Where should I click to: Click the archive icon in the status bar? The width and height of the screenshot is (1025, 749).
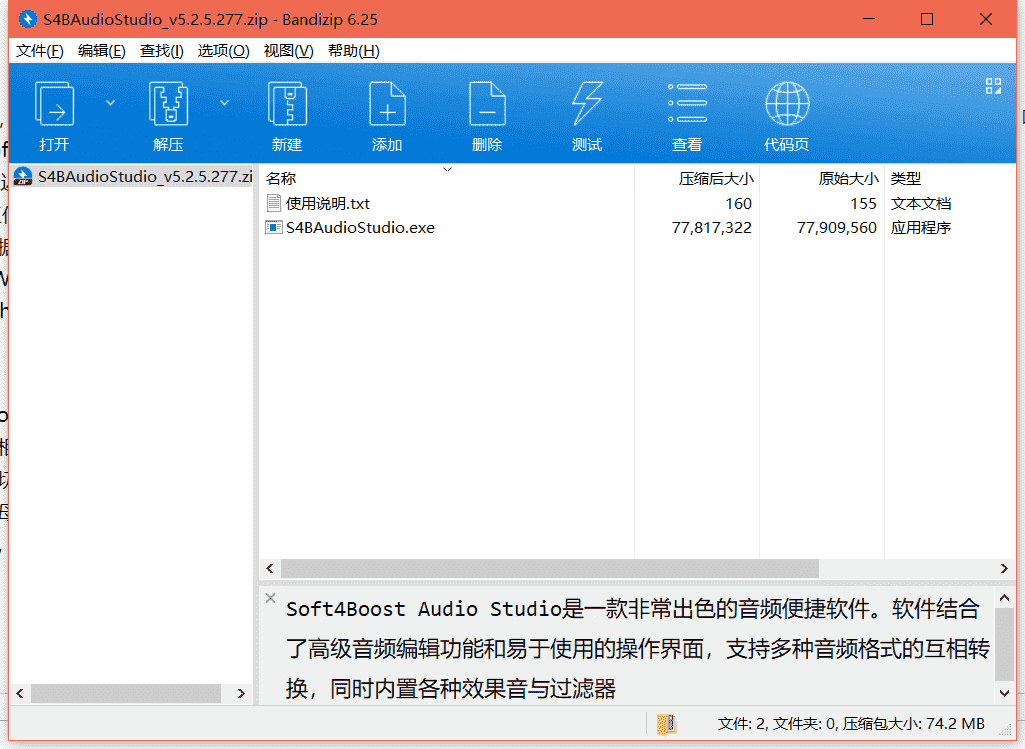(666, 724)
